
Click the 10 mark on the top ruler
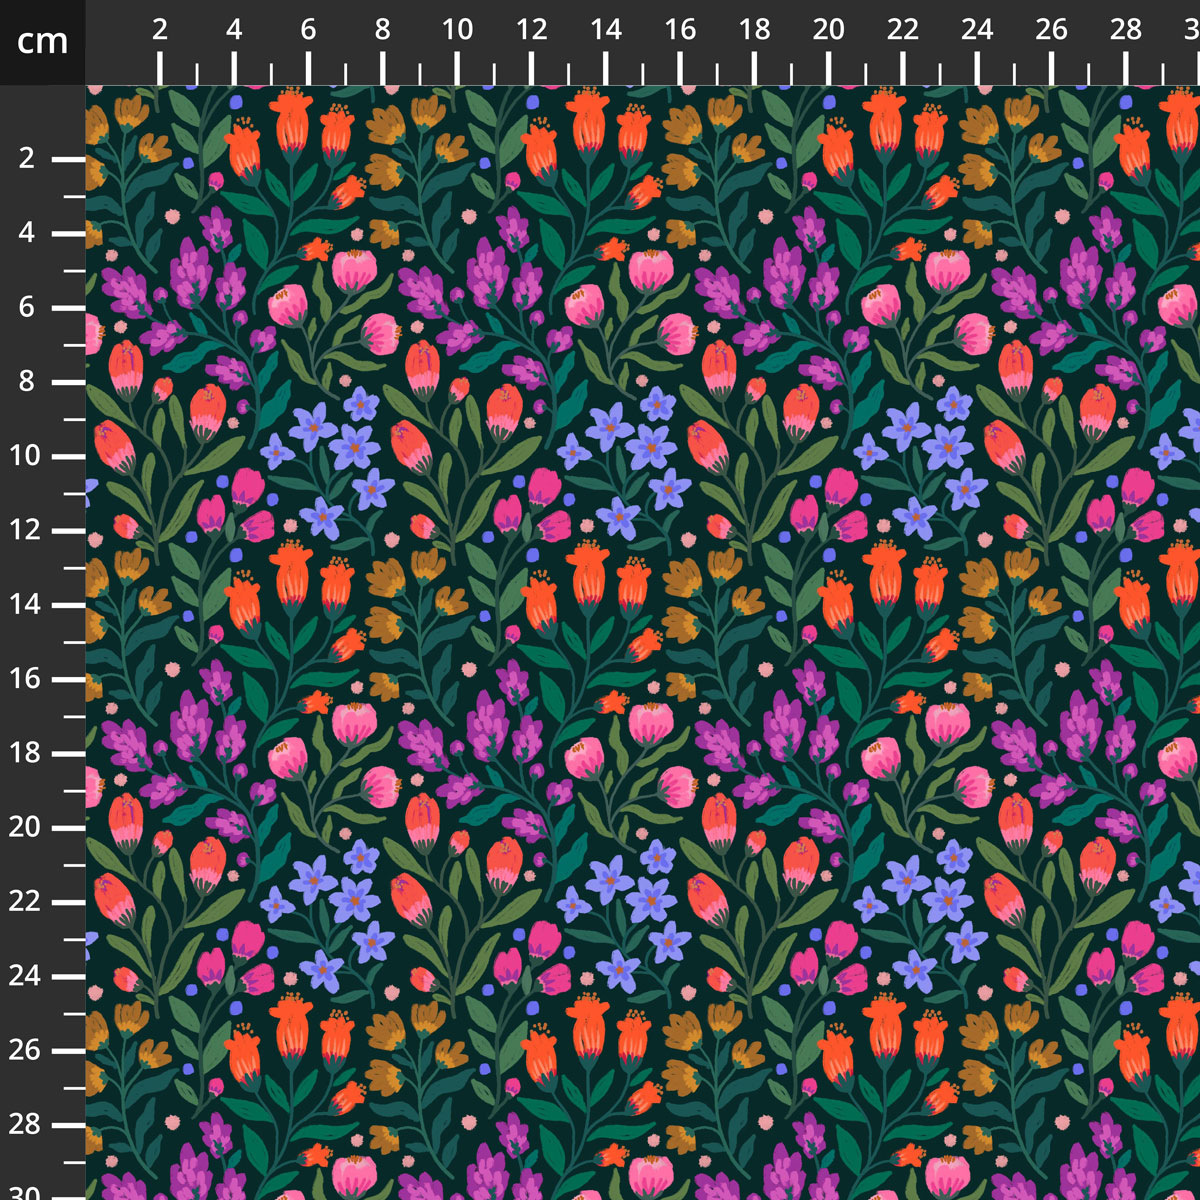pyautogui.click(x=457, y=30)
